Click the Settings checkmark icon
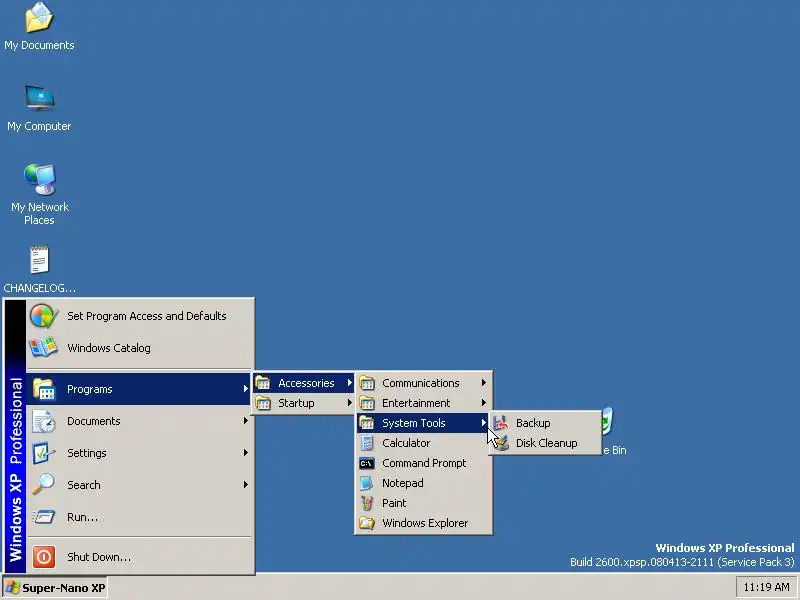Screen dimensions: 800x600 pyautogui.click(x=44, y=453)
